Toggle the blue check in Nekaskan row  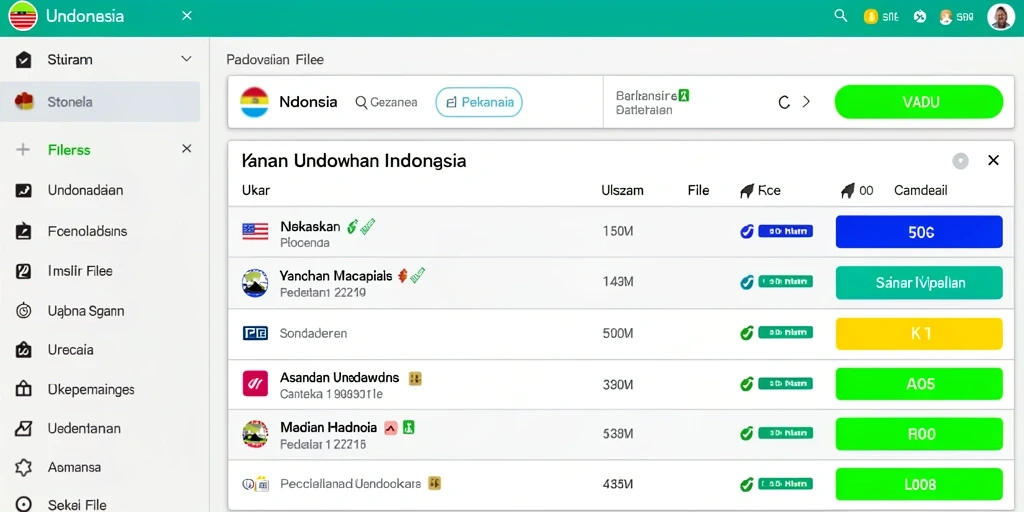[x=746, y=231]
